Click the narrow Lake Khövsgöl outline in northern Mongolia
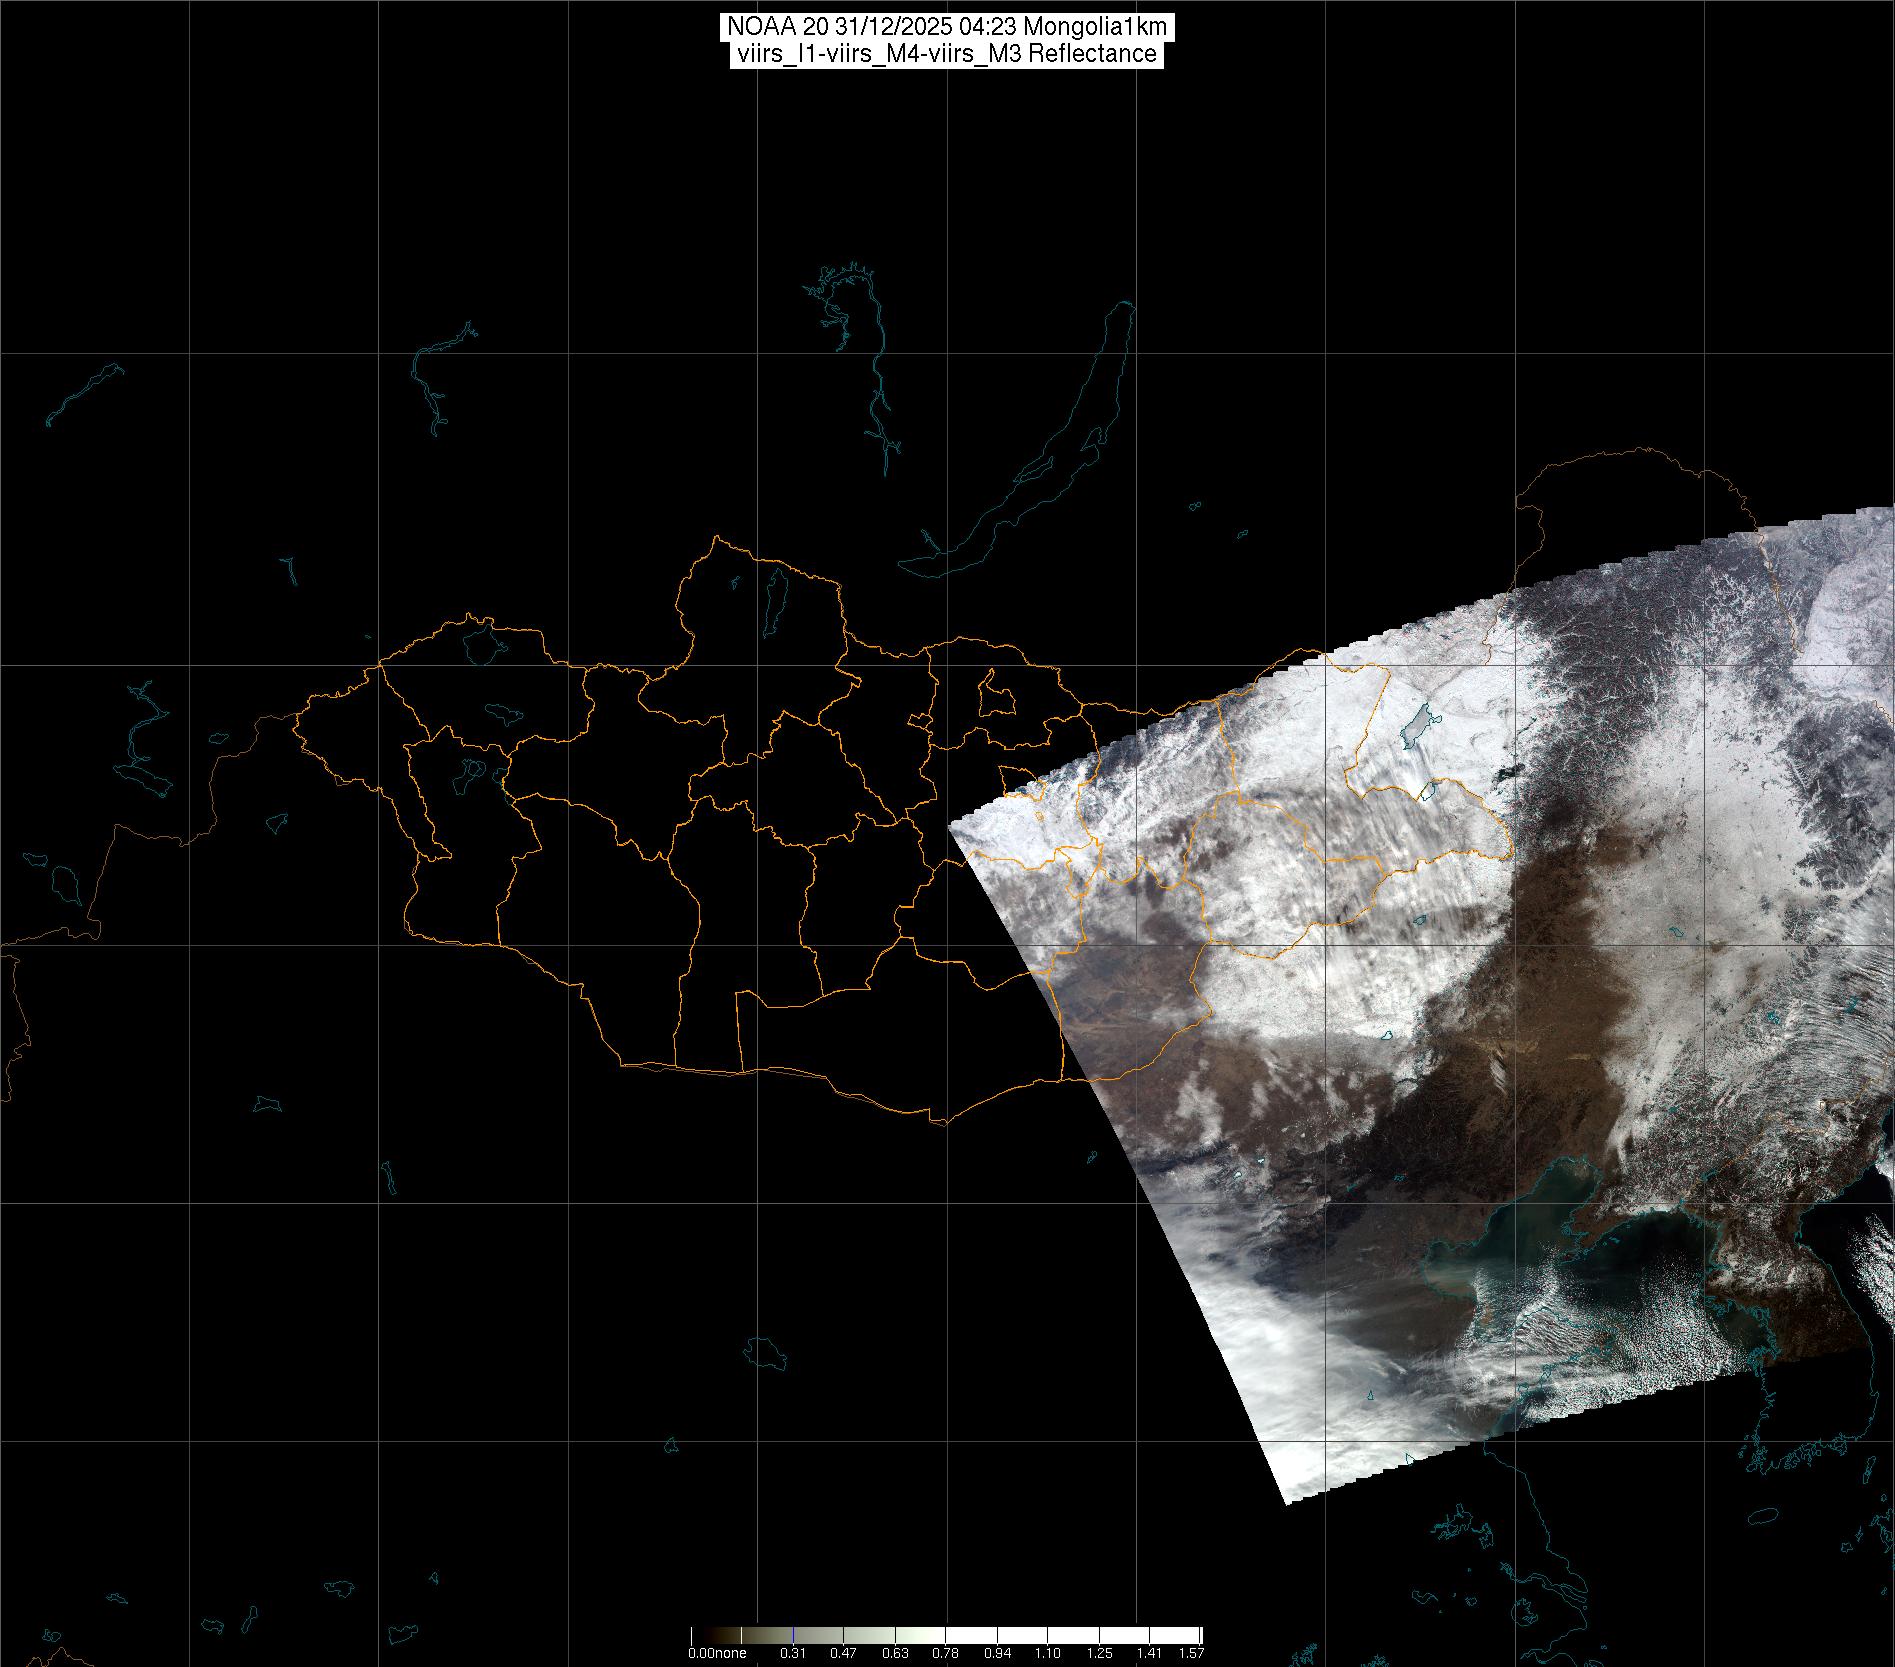The image size is (1895, 1667). click(x=774, y=597)
